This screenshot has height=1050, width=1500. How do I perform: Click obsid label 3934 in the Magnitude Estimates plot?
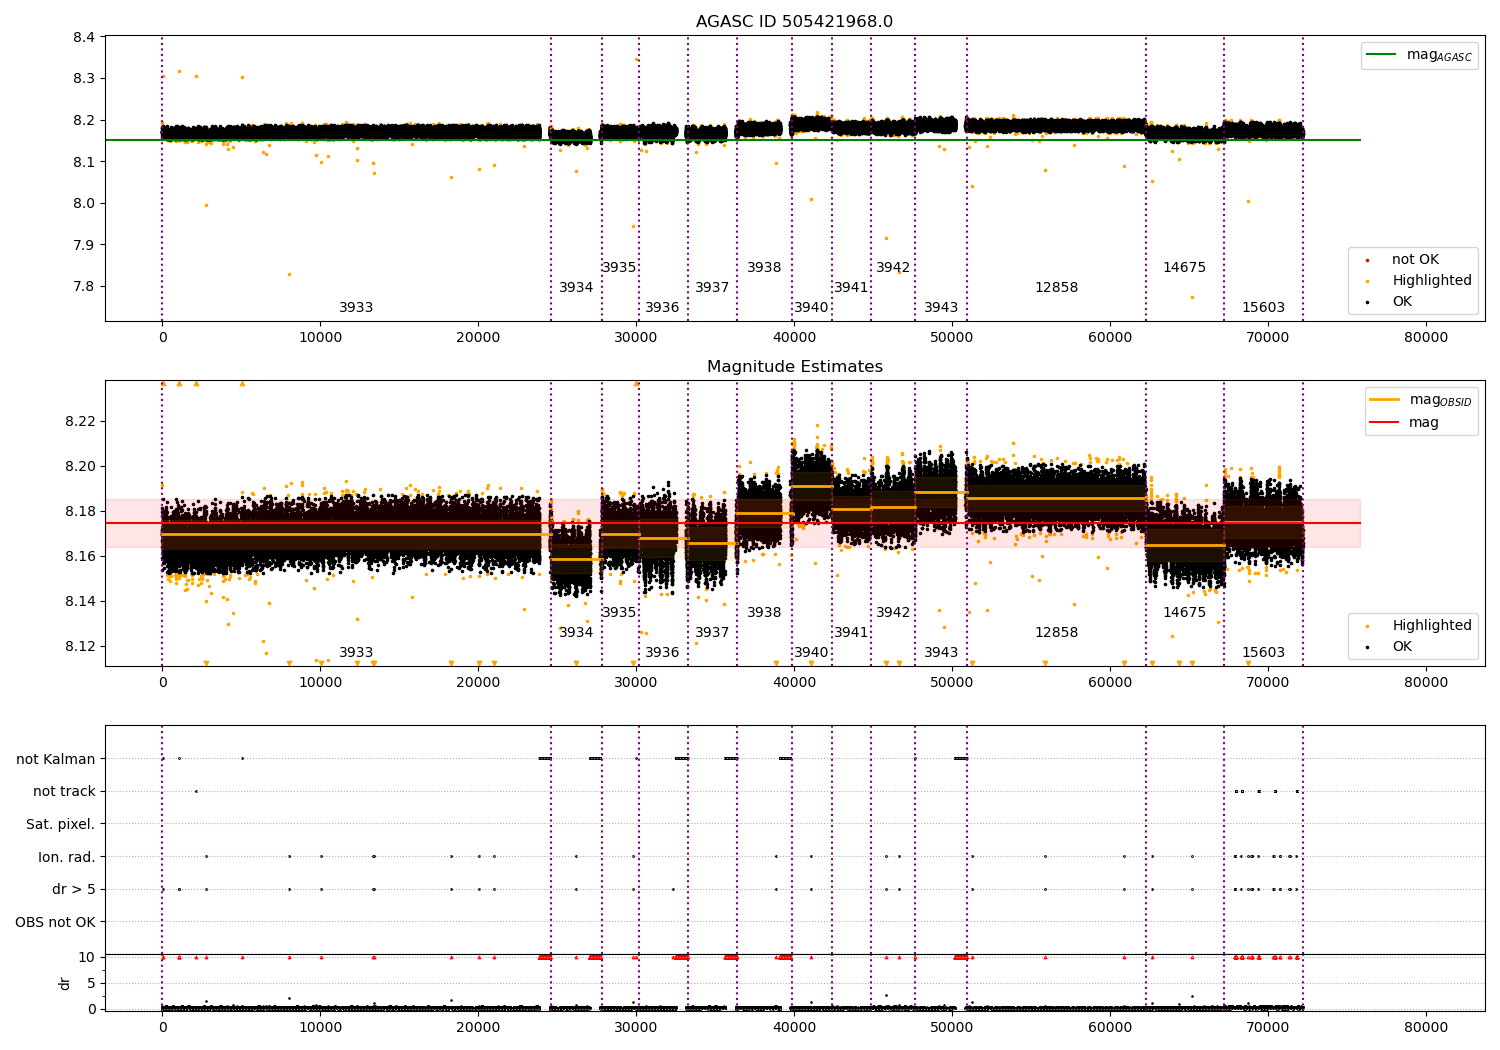coord(576,632)
